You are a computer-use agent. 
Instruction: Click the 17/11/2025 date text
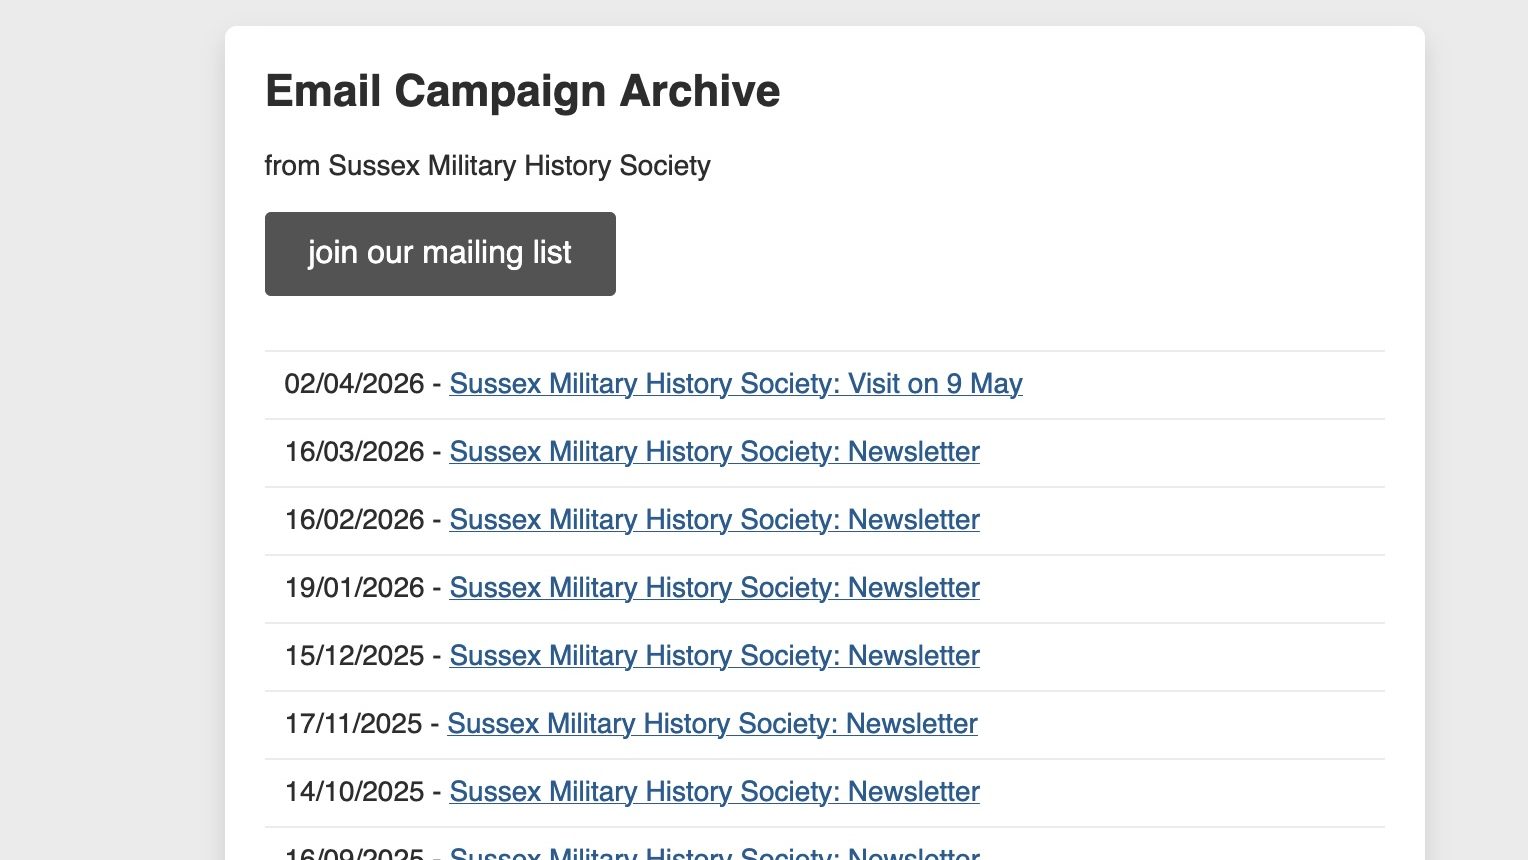coord(353,724)
